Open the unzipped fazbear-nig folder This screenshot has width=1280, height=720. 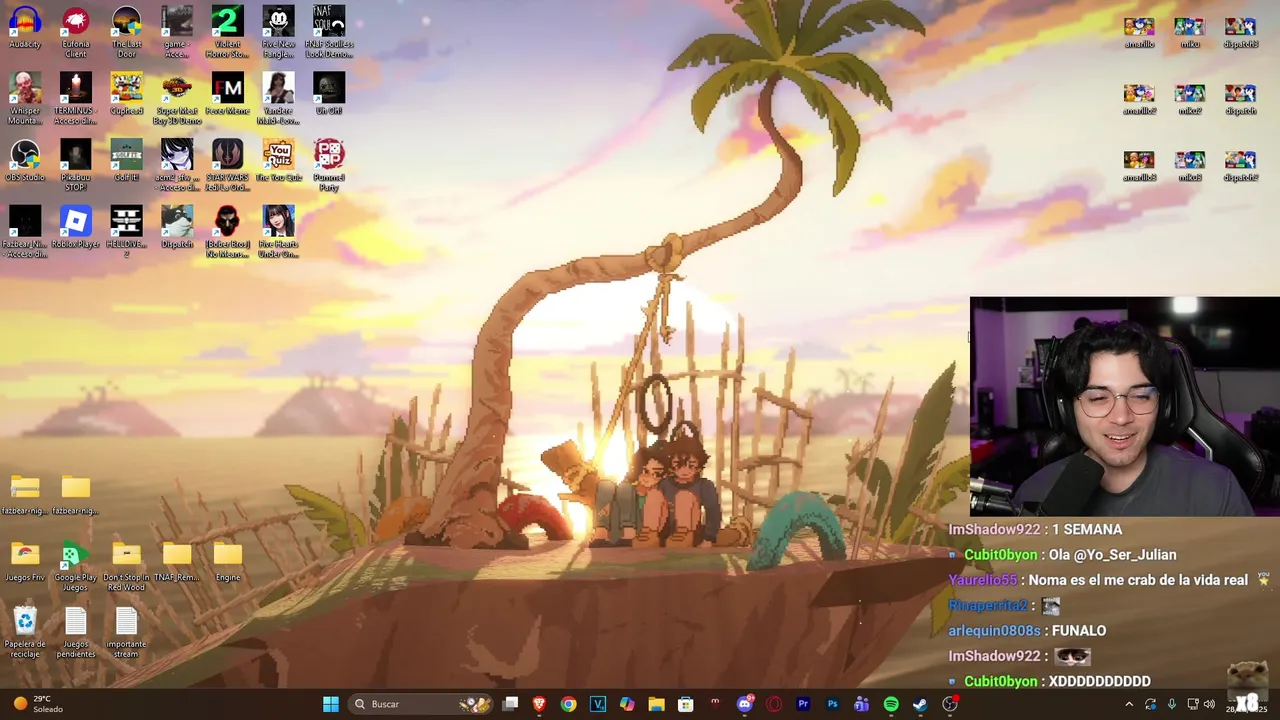(75, 495)
